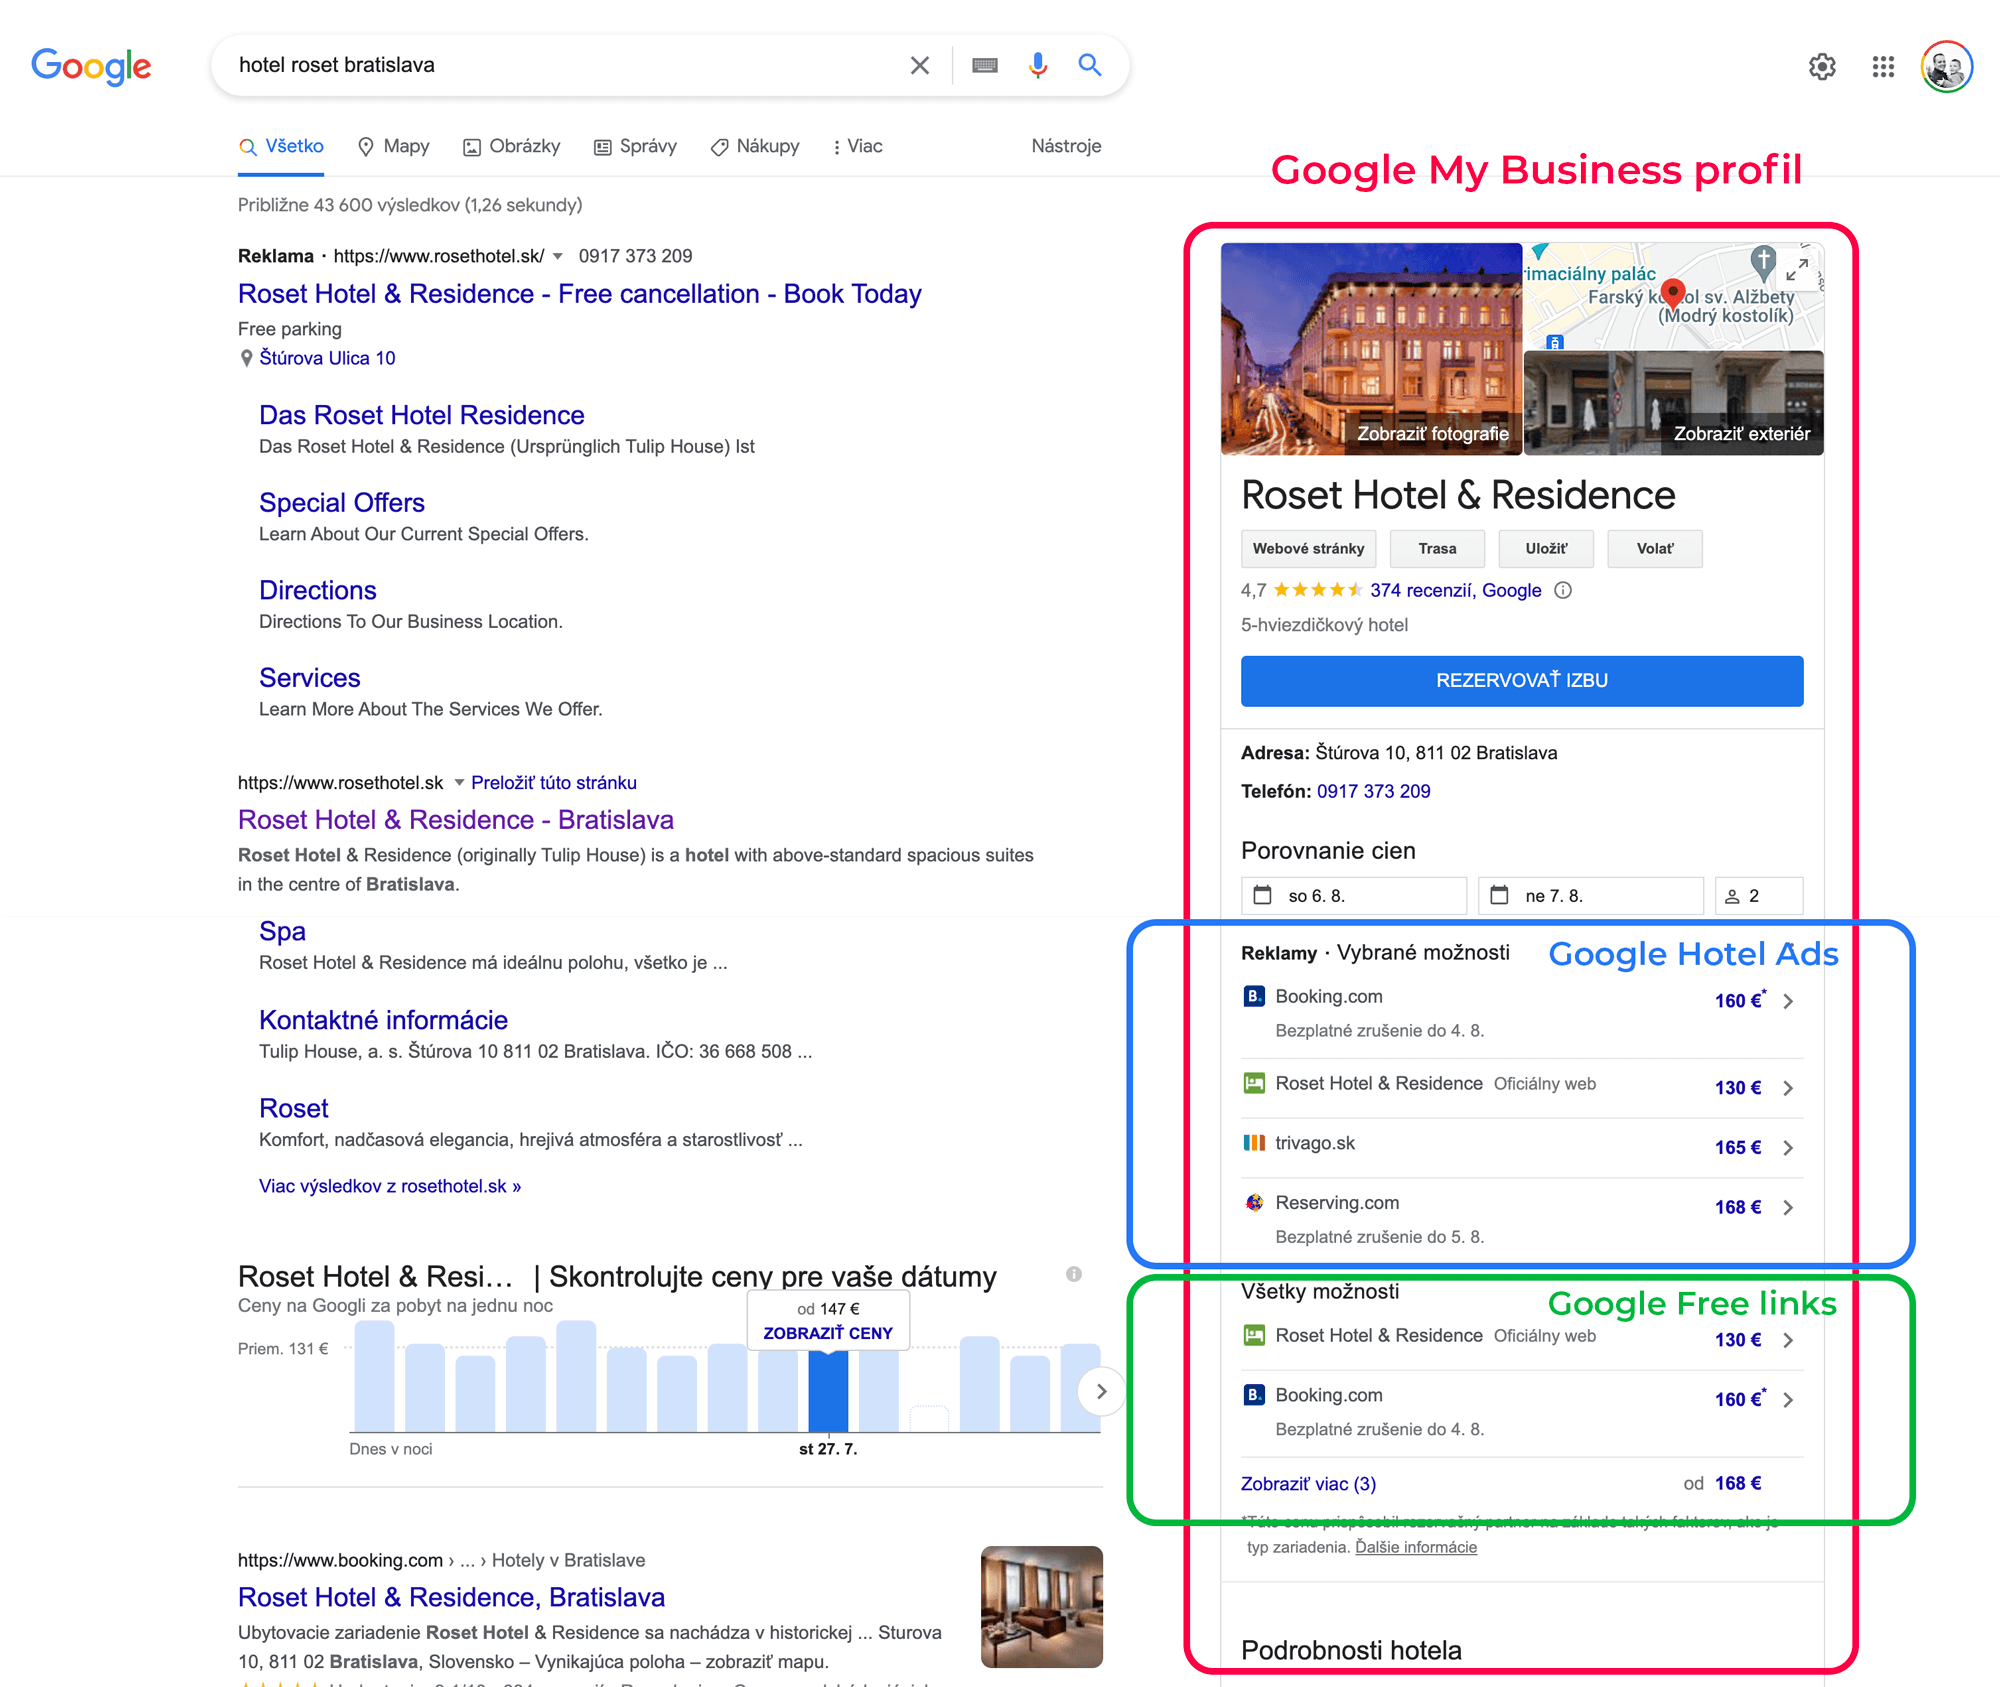
Task: Open the Preložiť túto stránku link
Action: (x=554, y=783)
